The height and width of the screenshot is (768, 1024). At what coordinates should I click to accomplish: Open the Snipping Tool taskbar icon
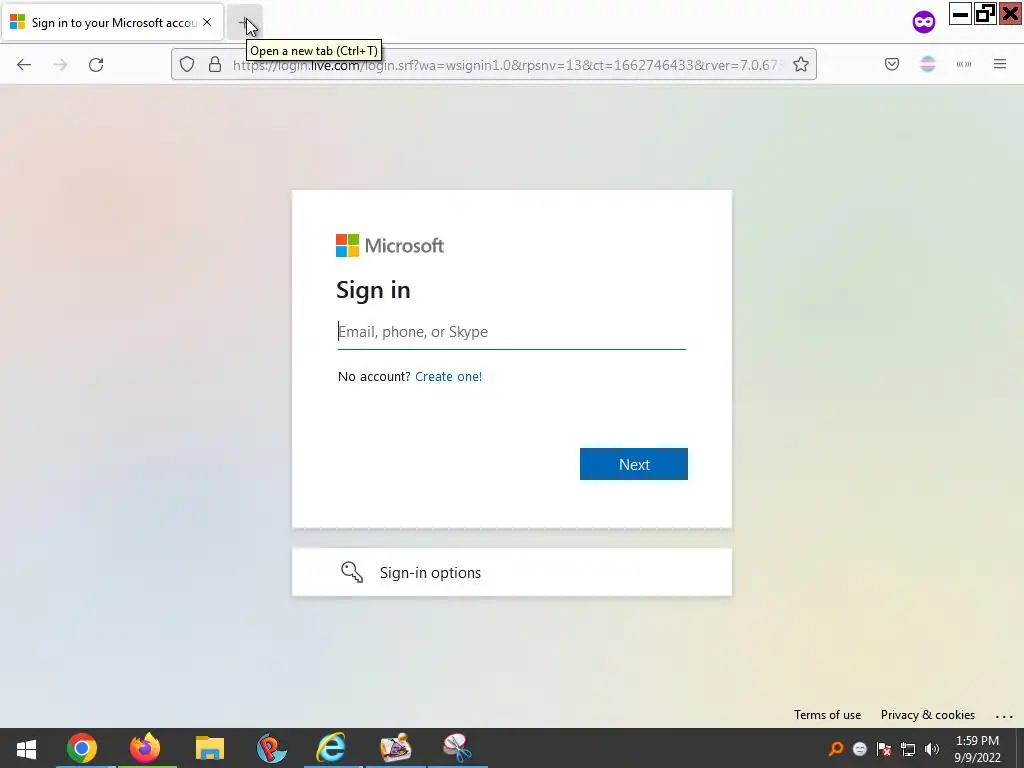pyautogui.click(x=457, y=748)
